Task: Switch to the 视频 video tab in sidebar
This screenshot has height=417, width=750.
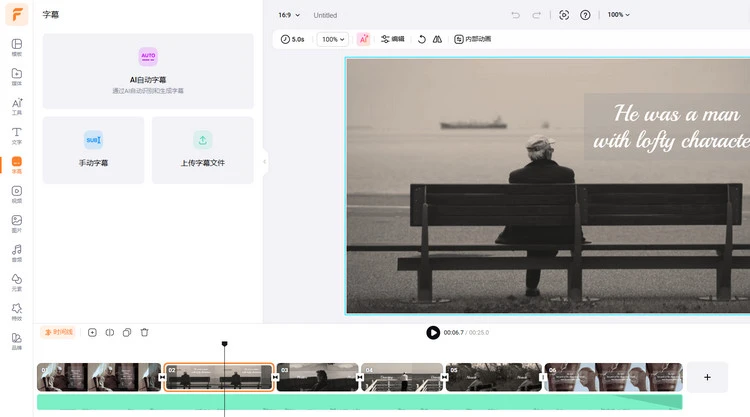Action: [x=17, y=194]
